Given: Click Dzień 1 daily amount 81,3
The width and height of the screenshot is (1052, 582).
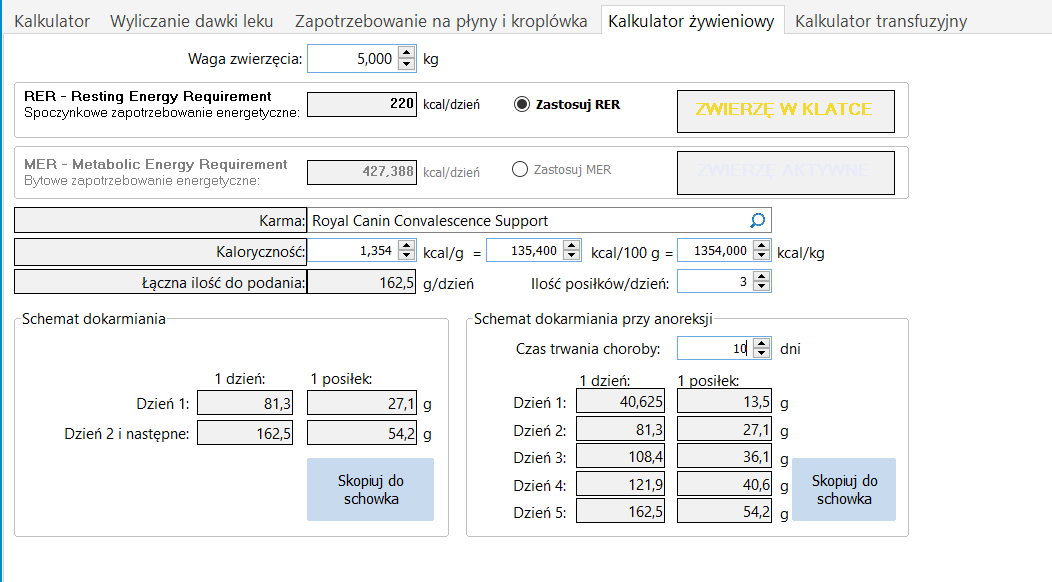Looking at the screenshot, I should [x=245, y=403].
